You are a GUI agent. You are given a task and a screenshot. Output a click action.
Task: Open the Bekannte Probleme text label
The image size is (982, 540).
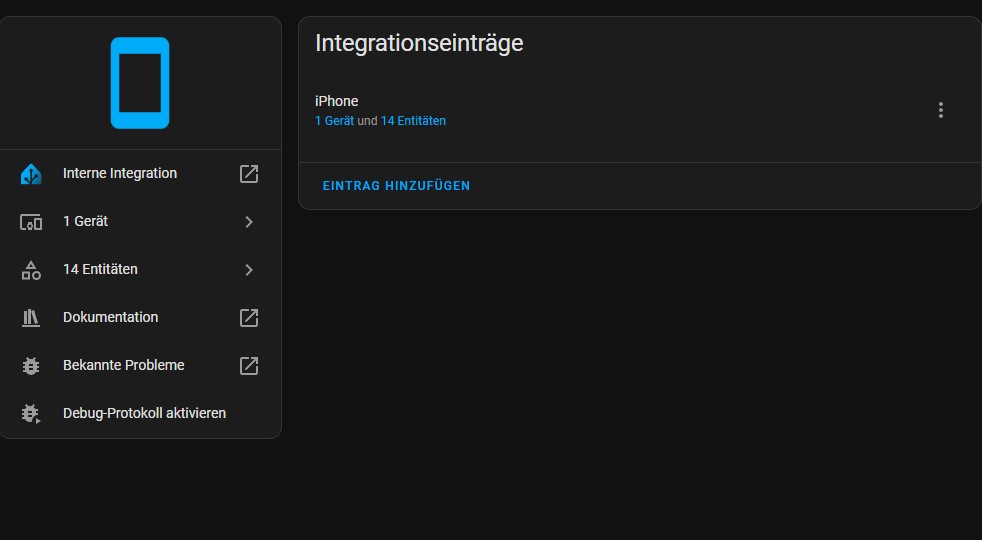123,365
